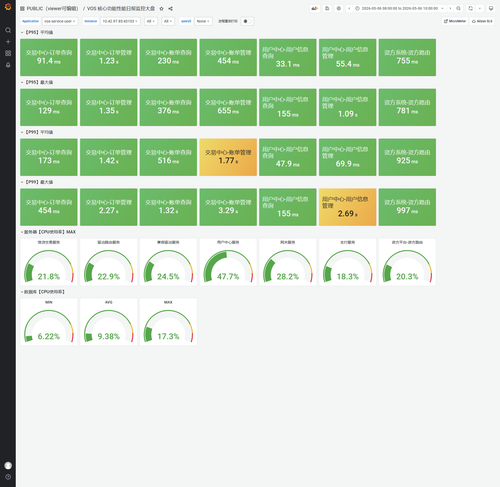The height and width of the screenshot is (487, 500).
Task: Click the 230 ms stat panel
Action: [168, 57]
